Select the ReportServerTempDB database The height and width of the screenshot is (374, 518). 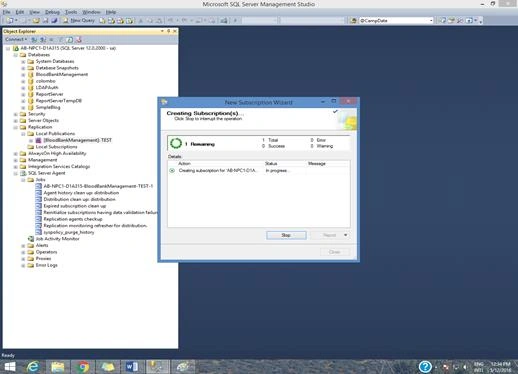click(59, 101)
